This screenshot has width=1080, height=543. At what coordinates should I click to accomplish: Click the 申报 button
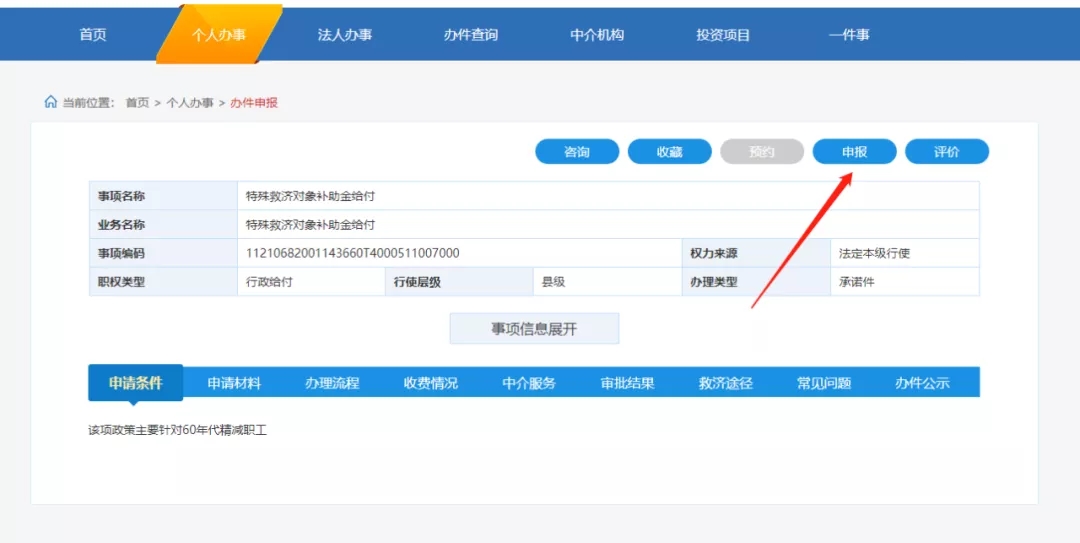855,152
